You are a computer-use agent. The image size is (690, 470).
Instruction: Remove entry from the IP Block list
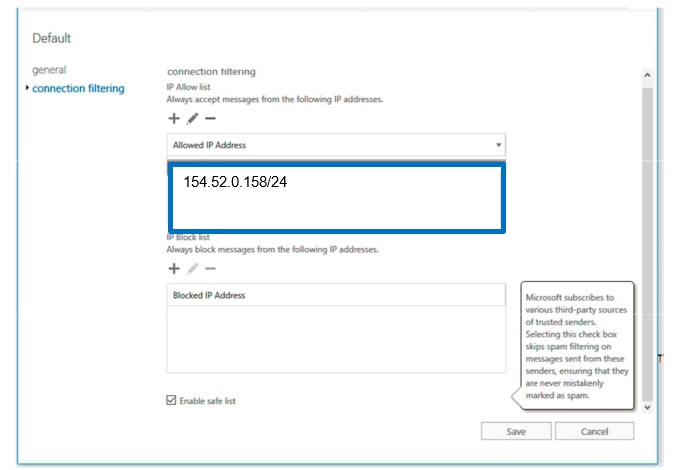pyautogui.click(x=210, y=268)
